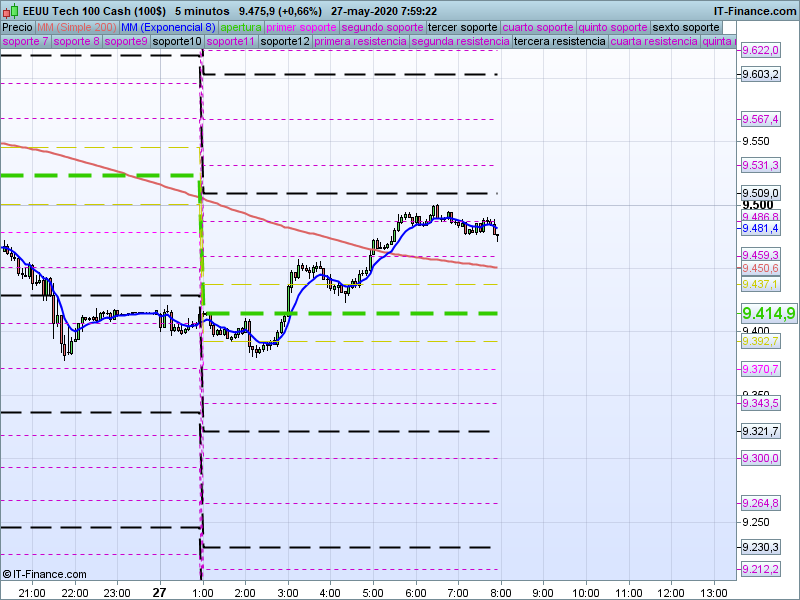Click the tercer soporte legend label
The height and width of the screenshot is (600, 800).
462,27
